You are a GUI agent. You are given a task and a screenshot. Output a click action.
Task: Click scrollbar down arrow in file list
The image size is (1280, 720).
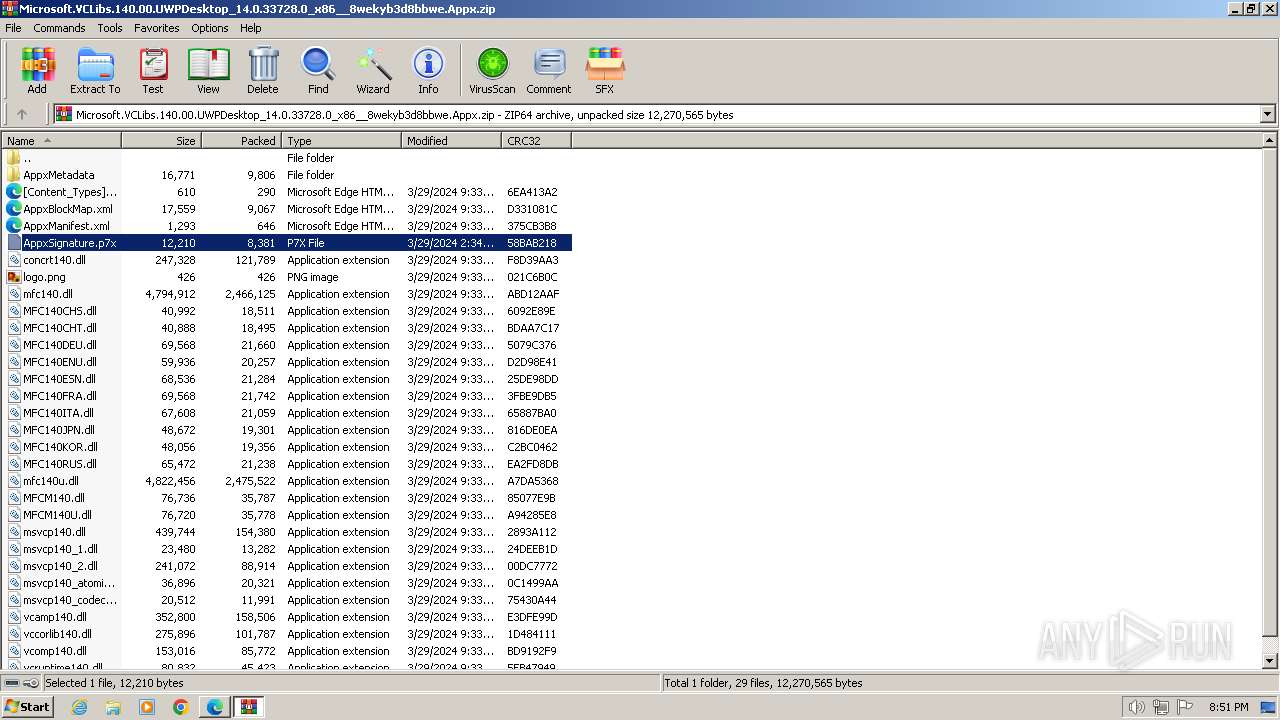[x=1270, y=661]
